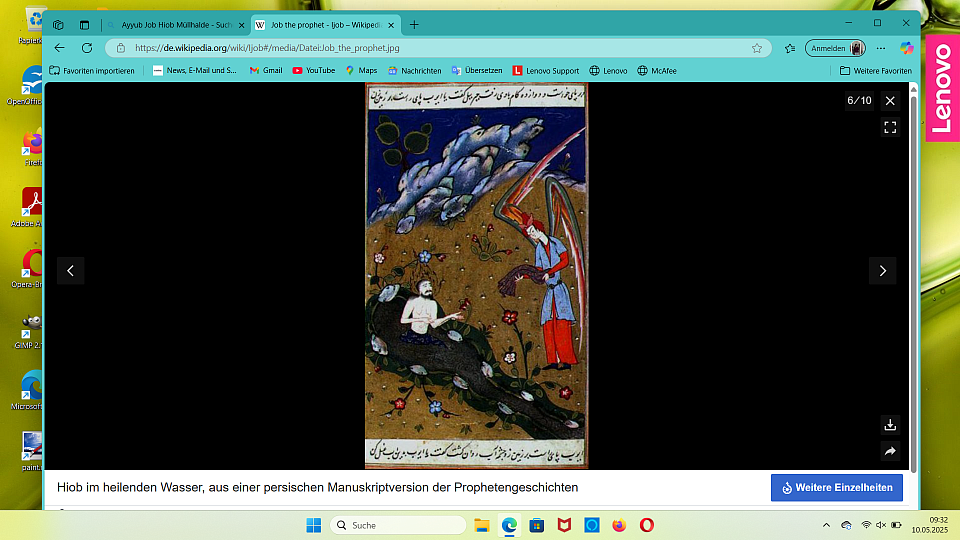This screenshot has width=960, height=540.
Task: Select the Job the prophet Wikipedia tab
Action: click(326, 25)
